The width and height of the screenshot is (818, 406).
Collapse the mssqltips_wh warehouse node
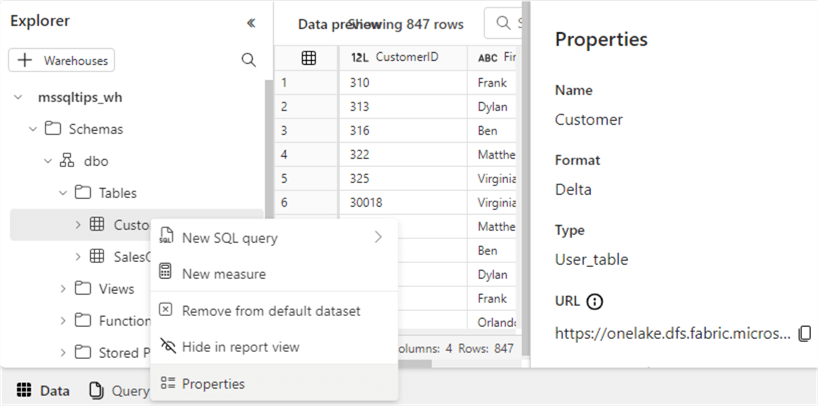tap(18, 97)
